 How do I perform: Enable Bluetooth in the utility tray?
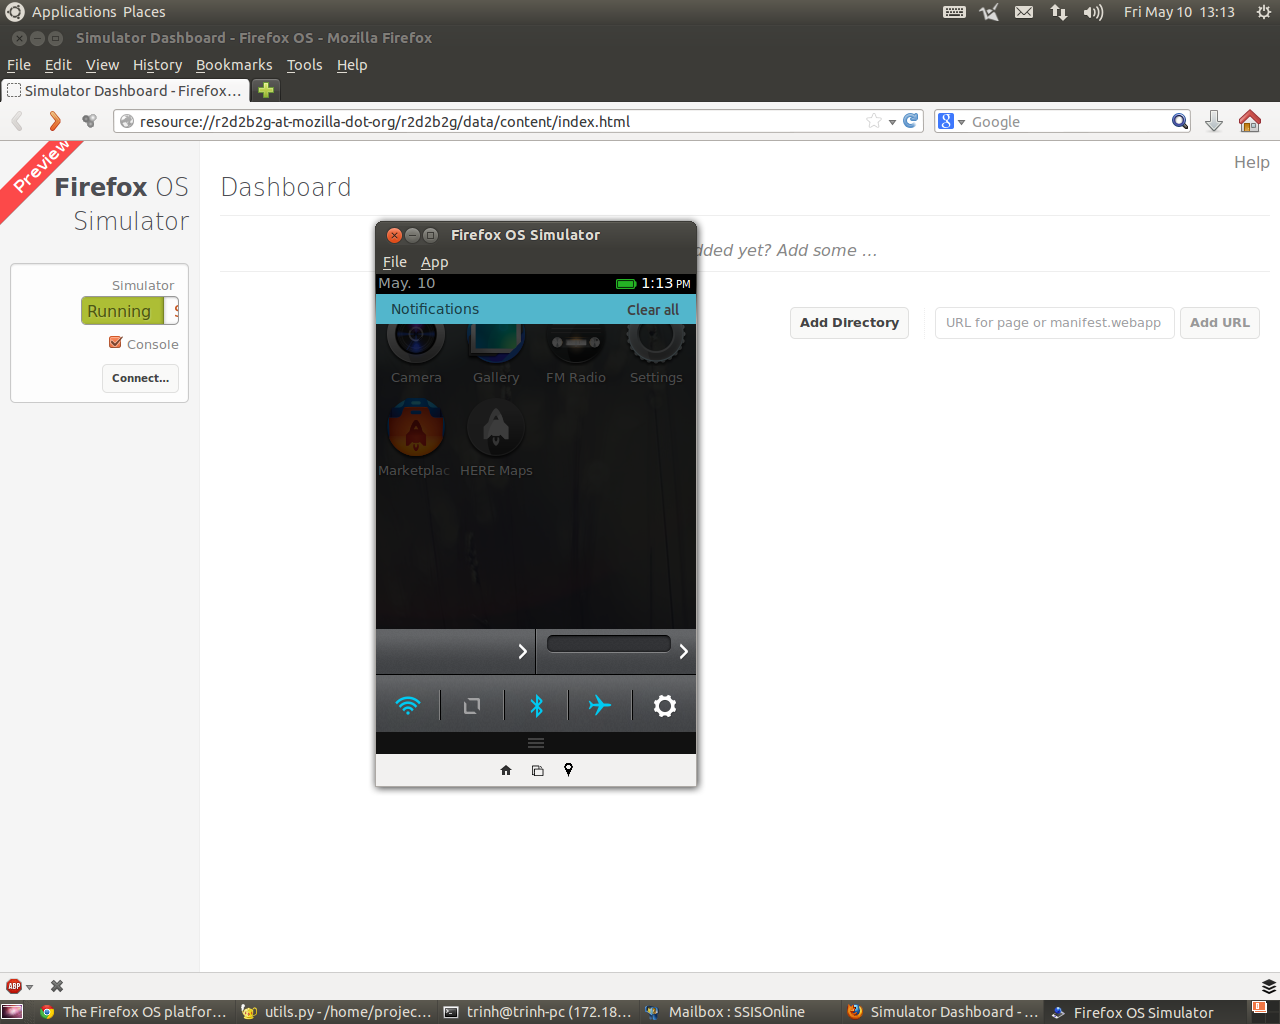pyautogui.click(x=536, y=705)
